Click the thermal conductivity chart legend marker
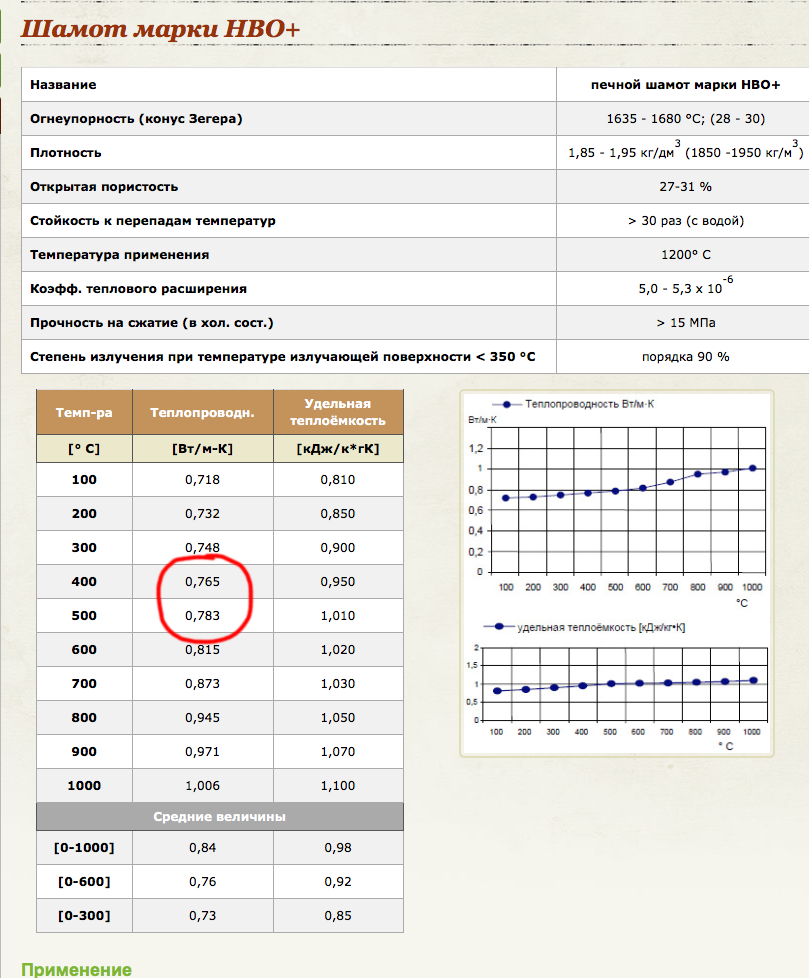 (x=507, y=404)
